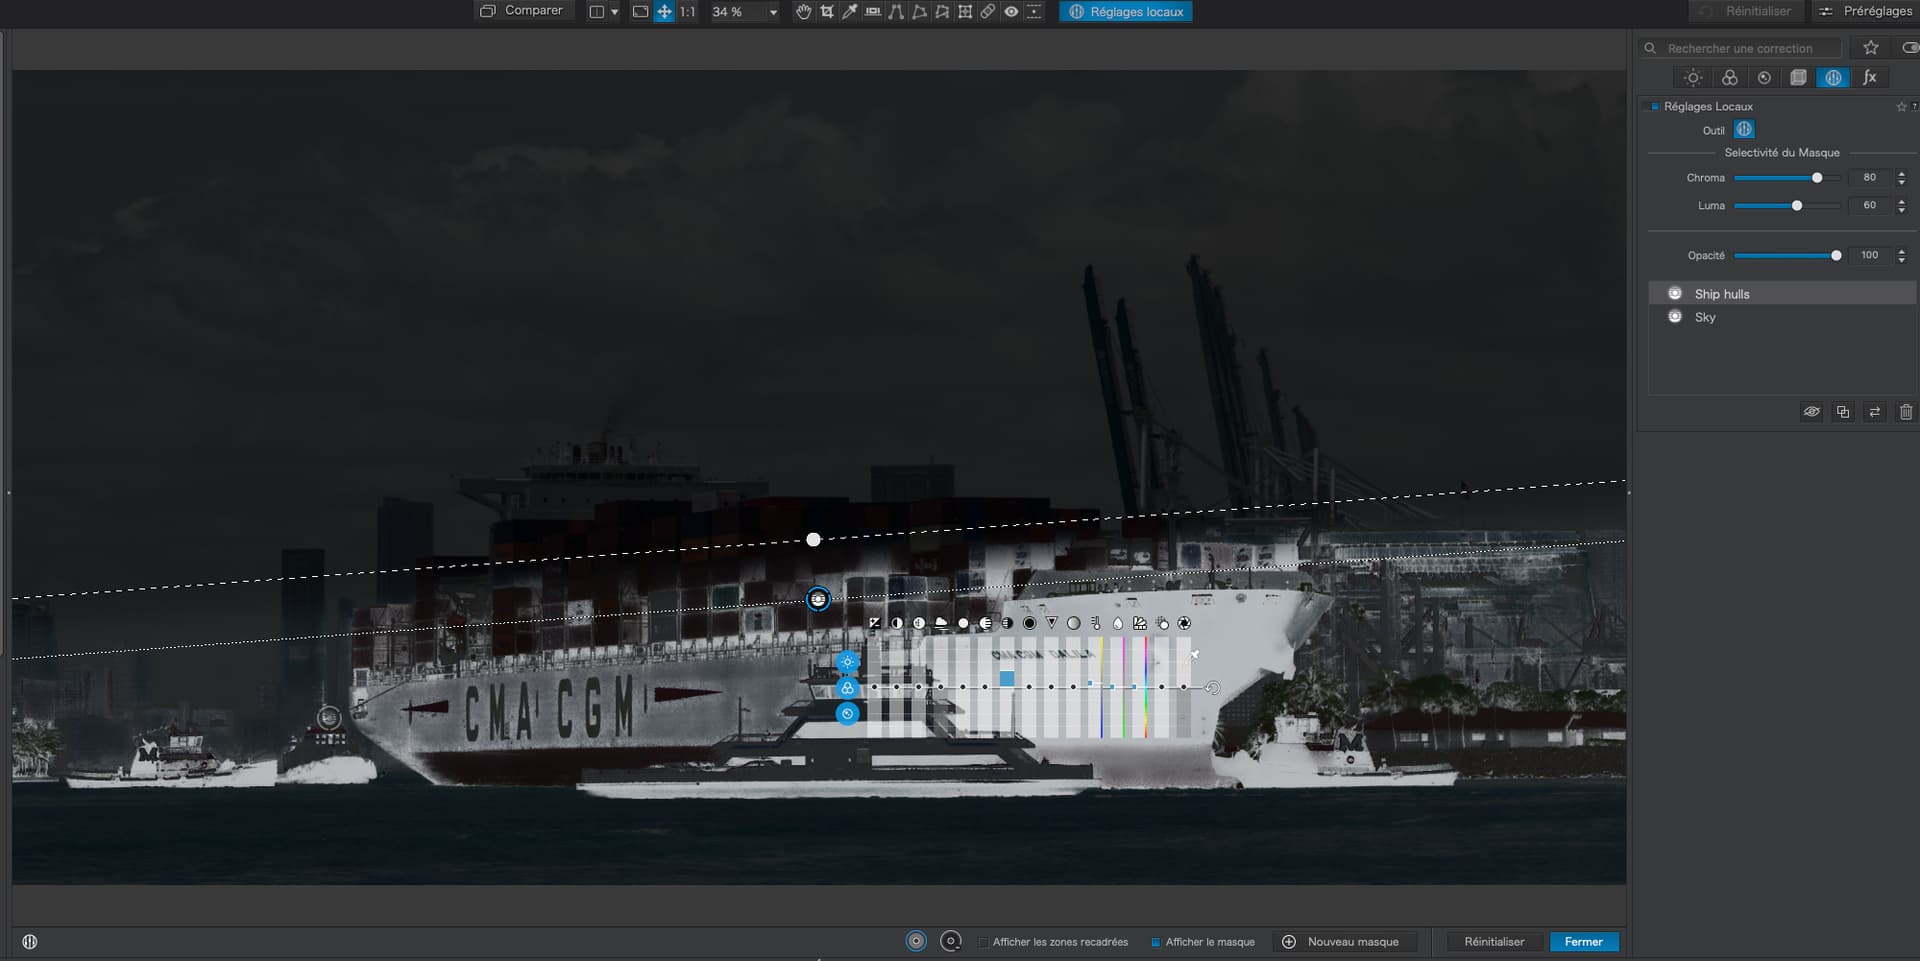Select the Ship hulls mask
This screenshot has height=961, width=1920.
[x=1782, y=293]
